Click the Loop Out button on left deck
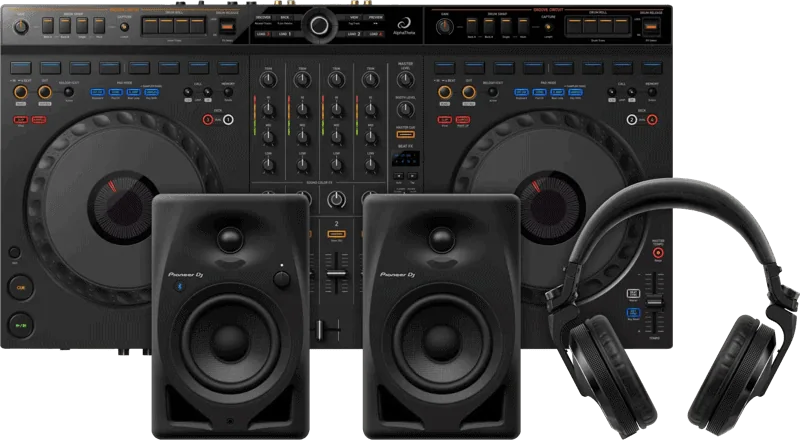This screenshot has height=440, width=800. tap(45, 92)
